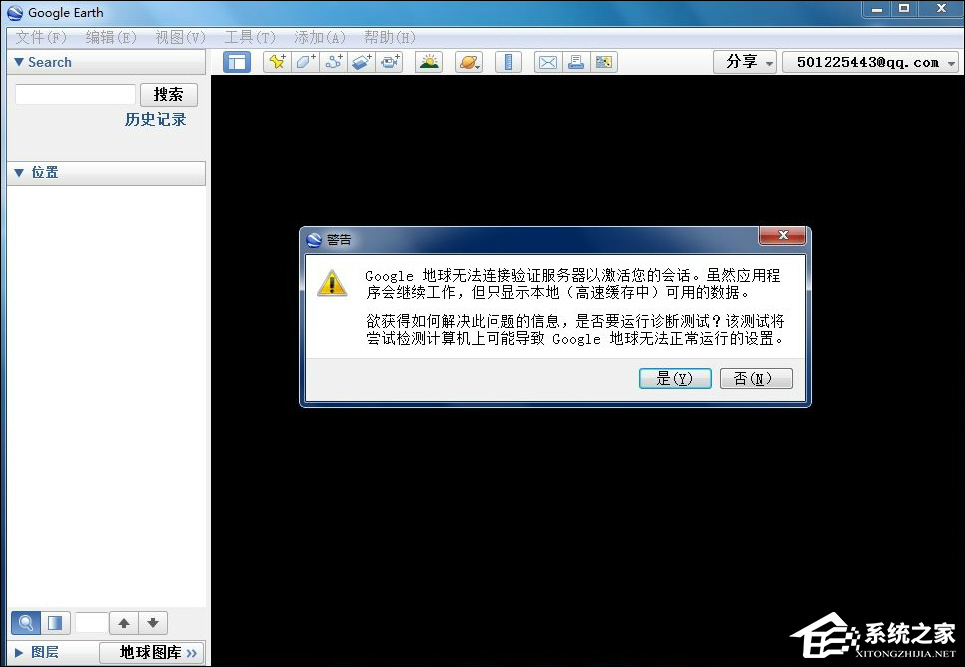Email the current view
Viewport: 965px width, 667px height.
click(x=547, y=61)
